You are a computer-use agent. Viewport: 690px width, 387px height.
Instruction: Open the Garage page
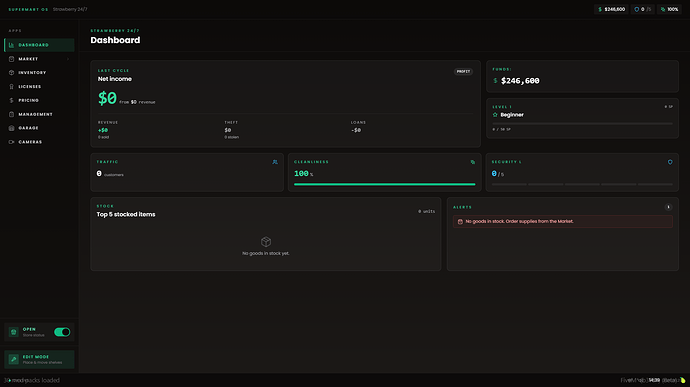pyautogui.click(x=39, y=128)
